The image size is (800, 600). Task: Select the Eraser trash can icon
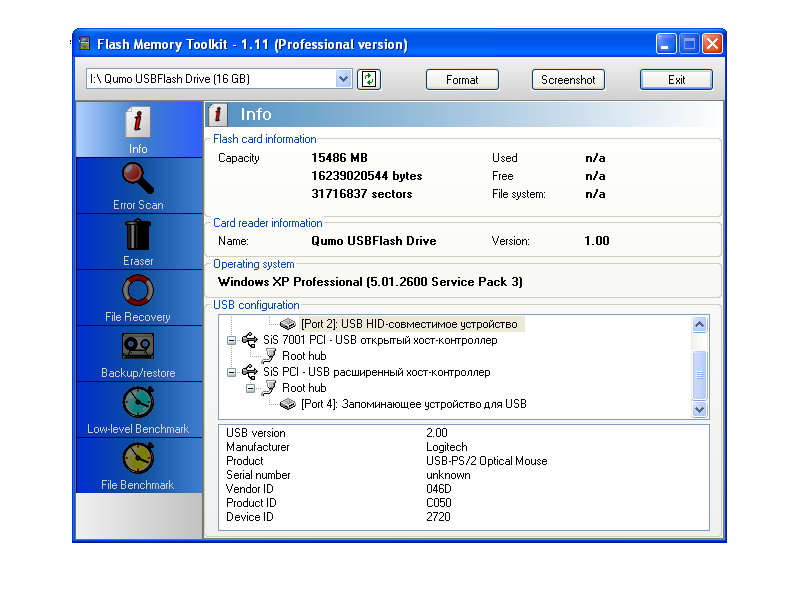click(138, 241)
